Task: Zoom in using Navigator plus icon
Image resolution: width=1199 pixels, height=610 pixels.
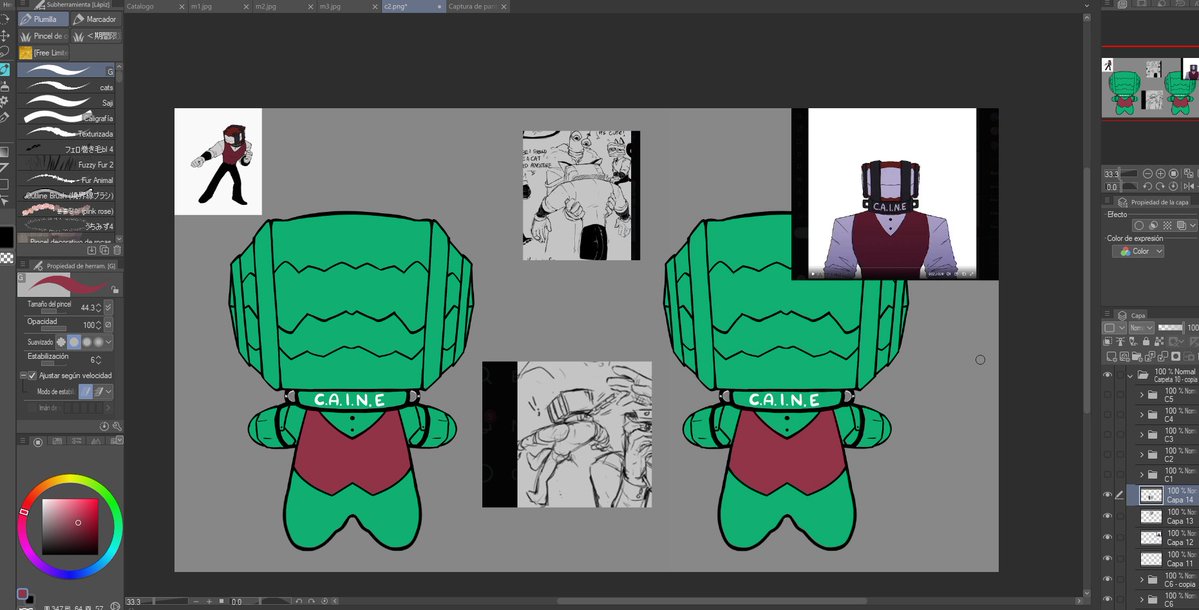Action: pos(1161,174)
